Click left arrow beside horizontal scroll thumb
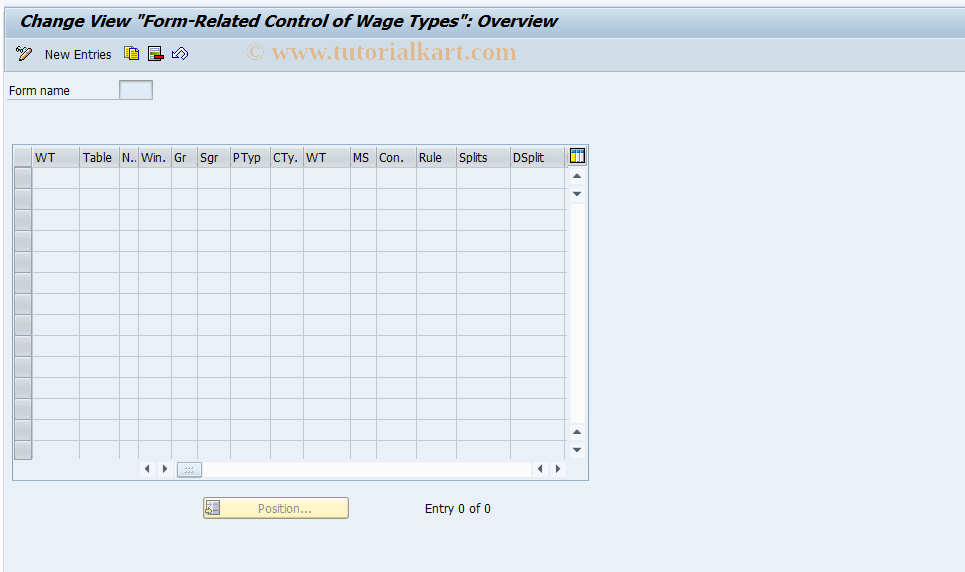This screenshot has height=572, width=965. tap(147, 469)
